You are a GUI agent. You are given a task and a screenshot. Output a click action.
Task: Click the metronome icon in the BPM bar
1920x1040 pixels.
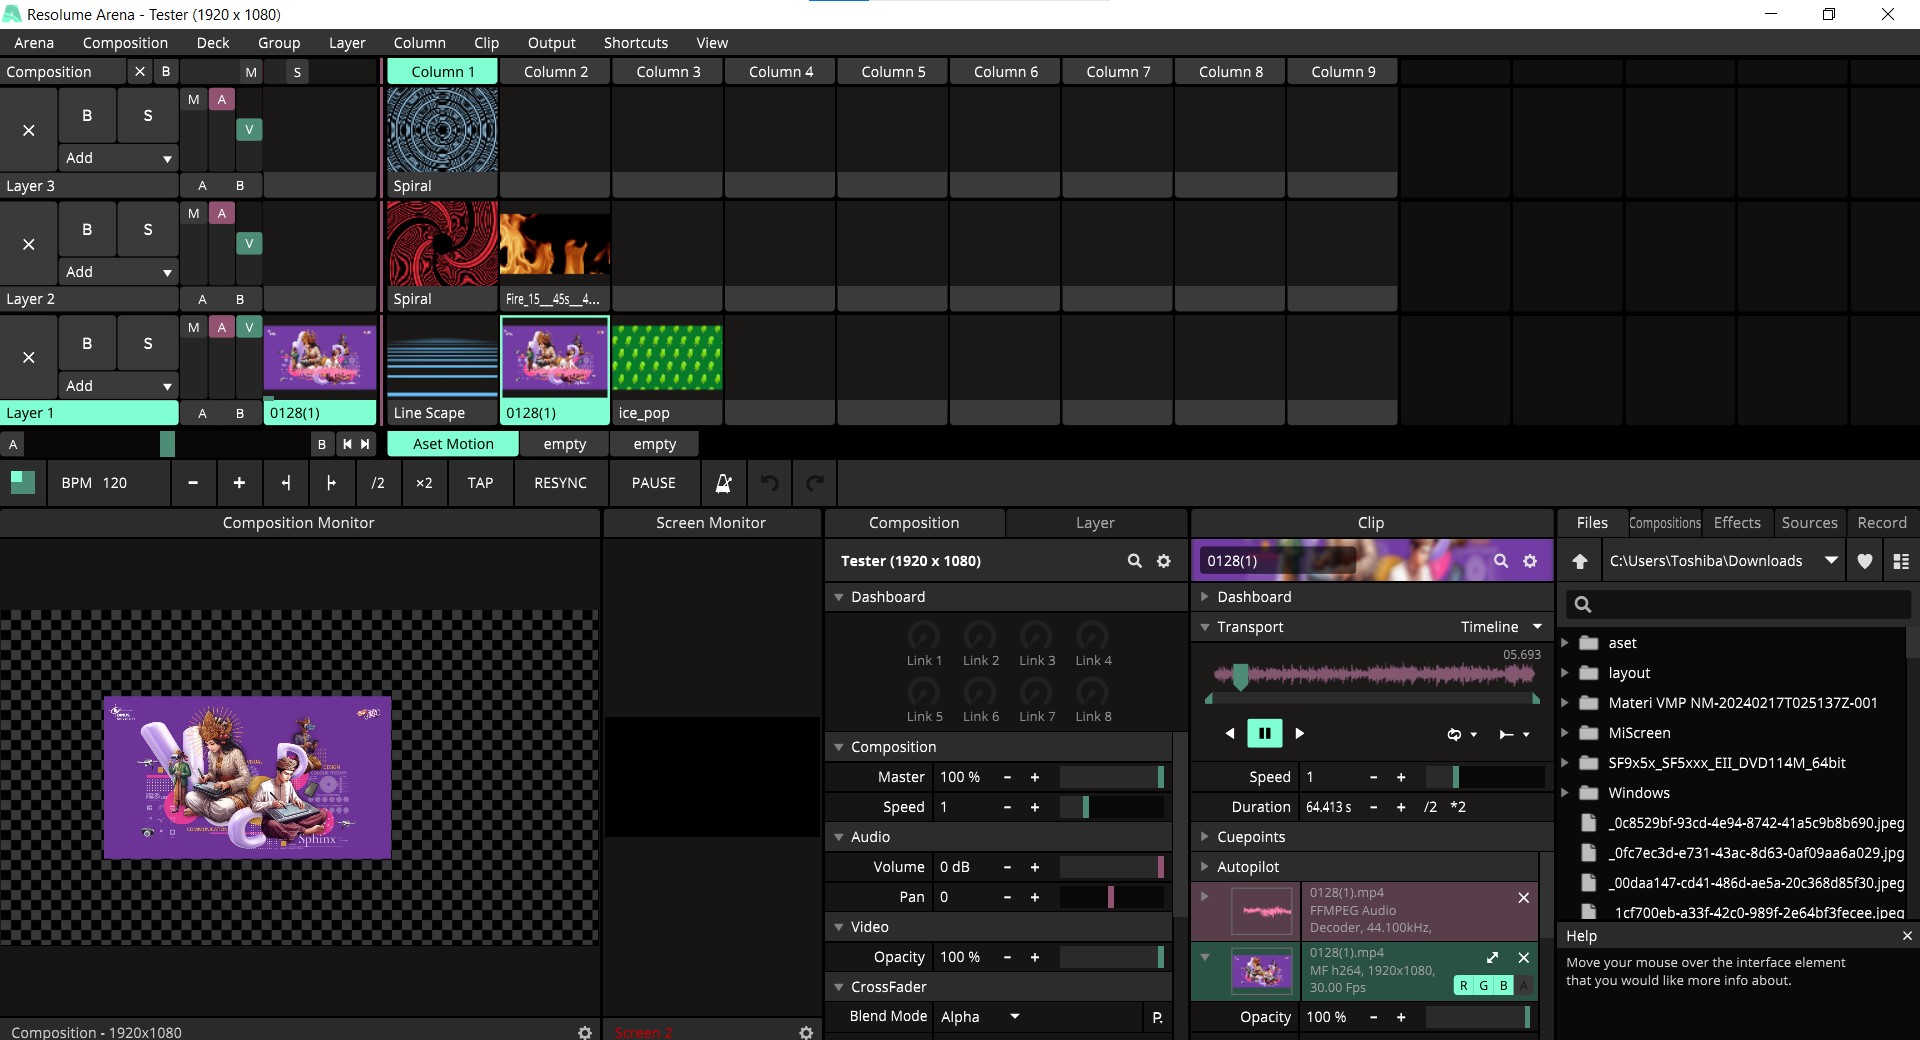(x=723, y=483)
